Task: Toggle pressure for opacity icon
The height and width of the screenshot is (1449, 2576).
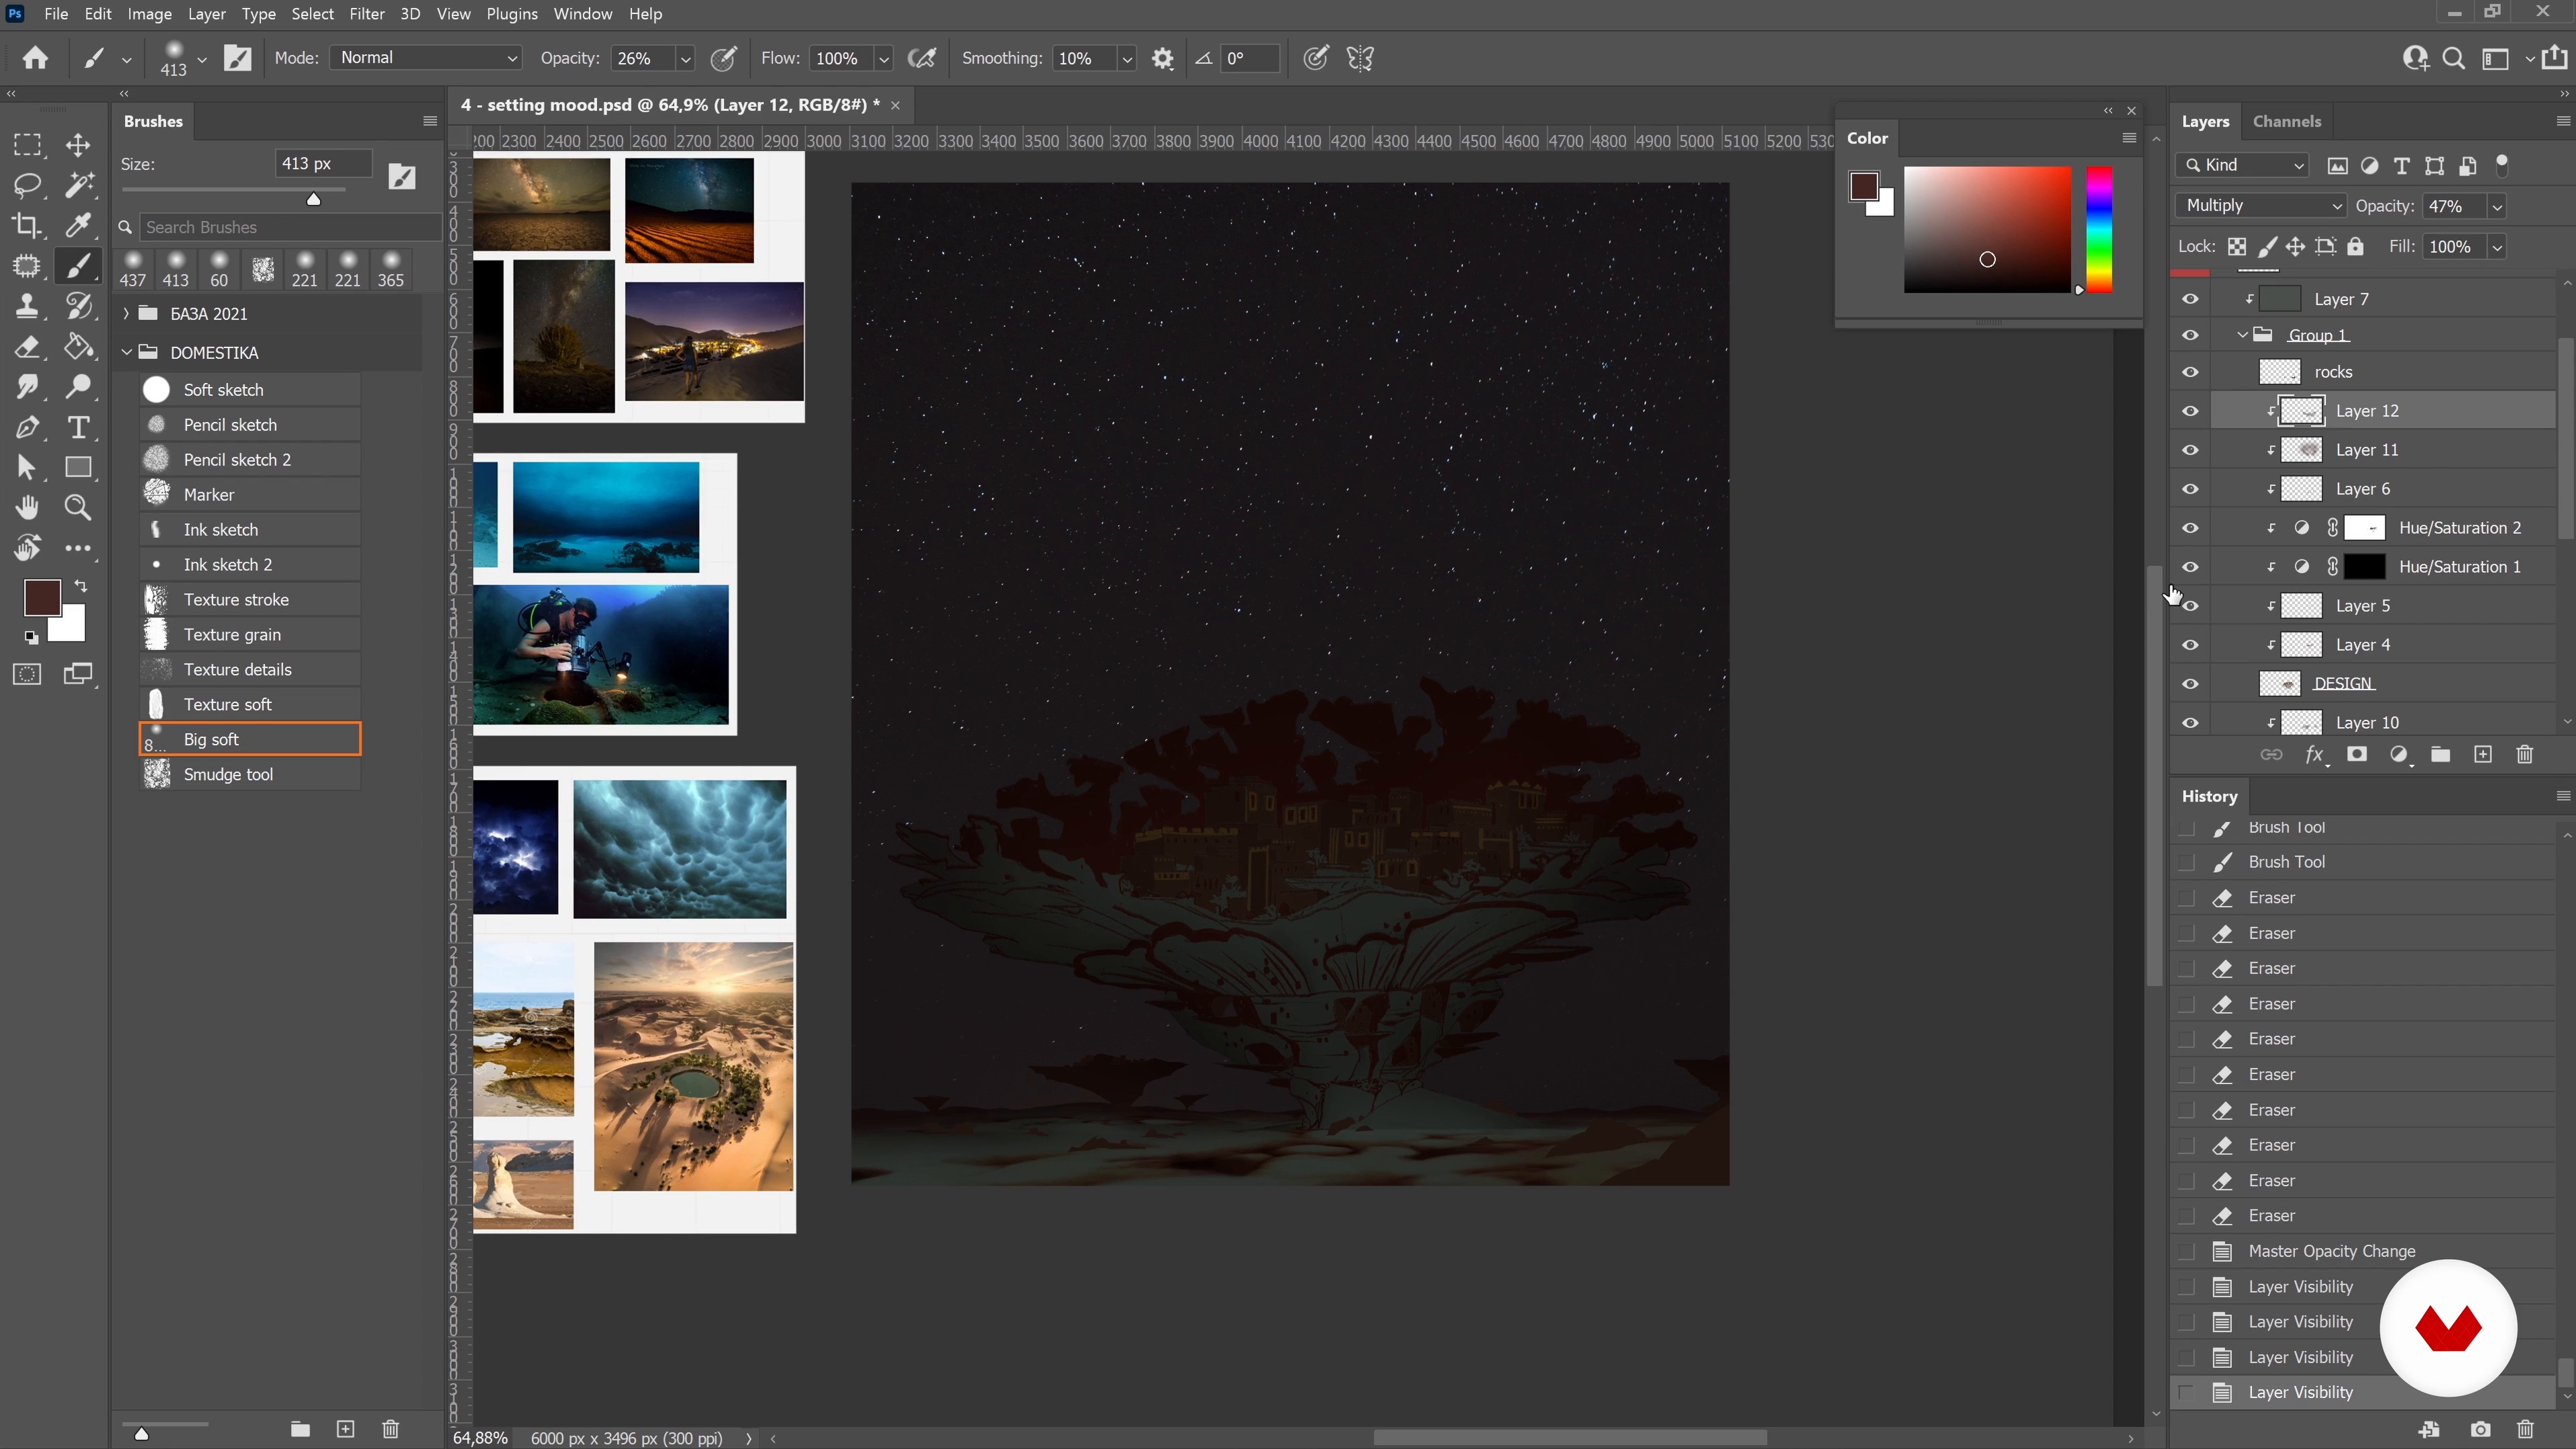Action: pyautogui.click(x=724, y=58)
